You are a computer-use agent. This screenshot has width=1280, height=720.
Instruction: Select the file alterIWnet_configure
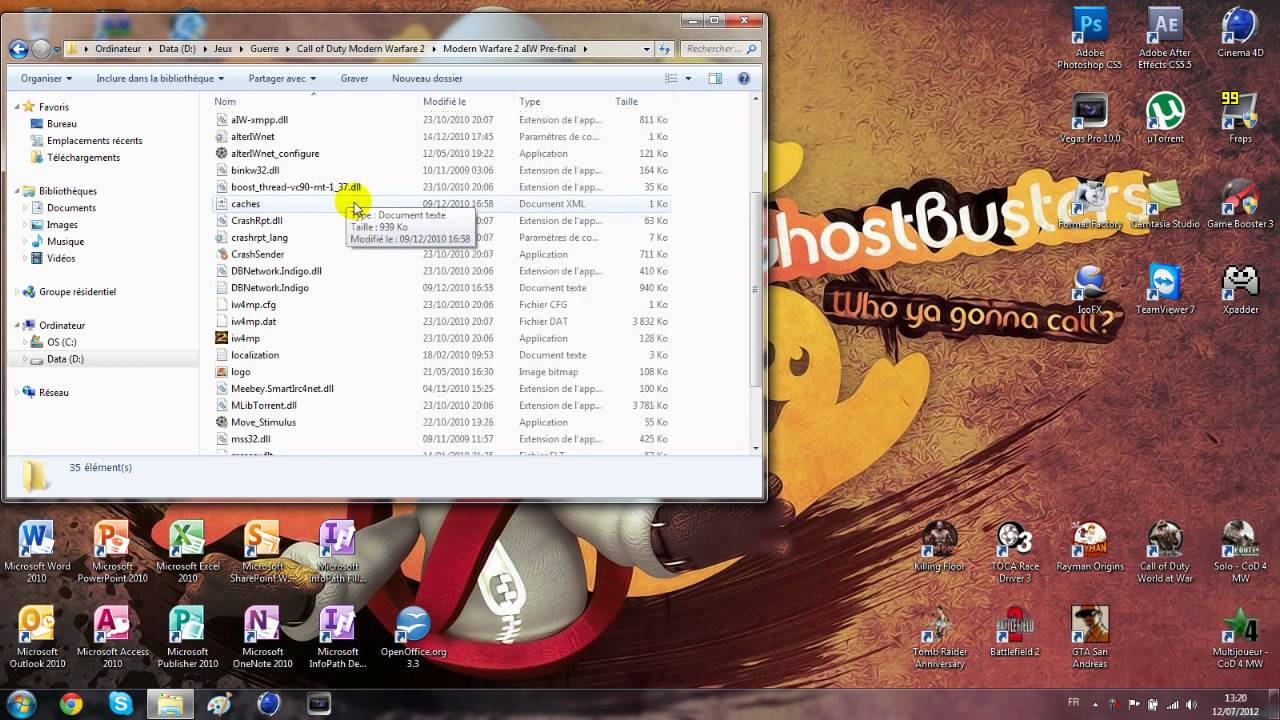(x=275, y=153)
